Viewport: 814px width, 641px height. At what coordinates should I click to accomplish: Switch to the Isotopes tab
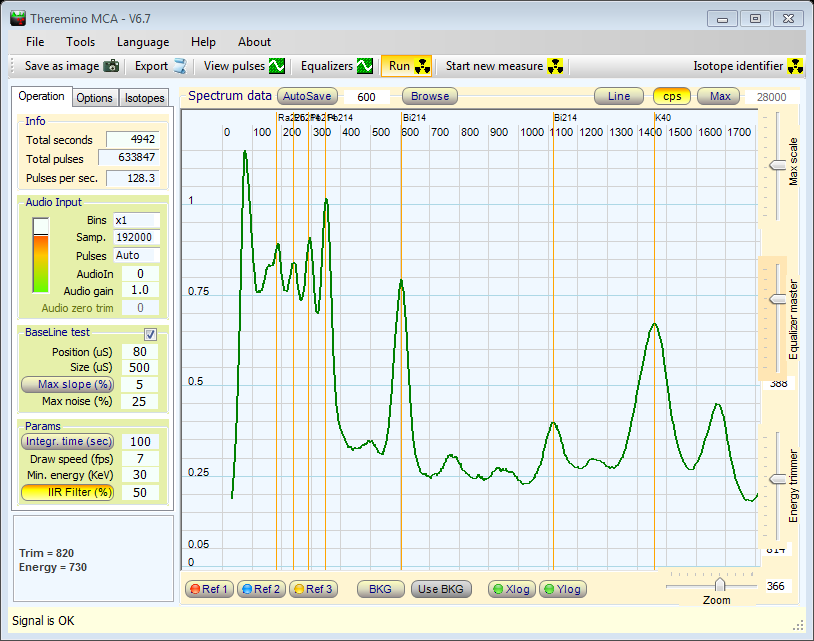coord(144,98)
